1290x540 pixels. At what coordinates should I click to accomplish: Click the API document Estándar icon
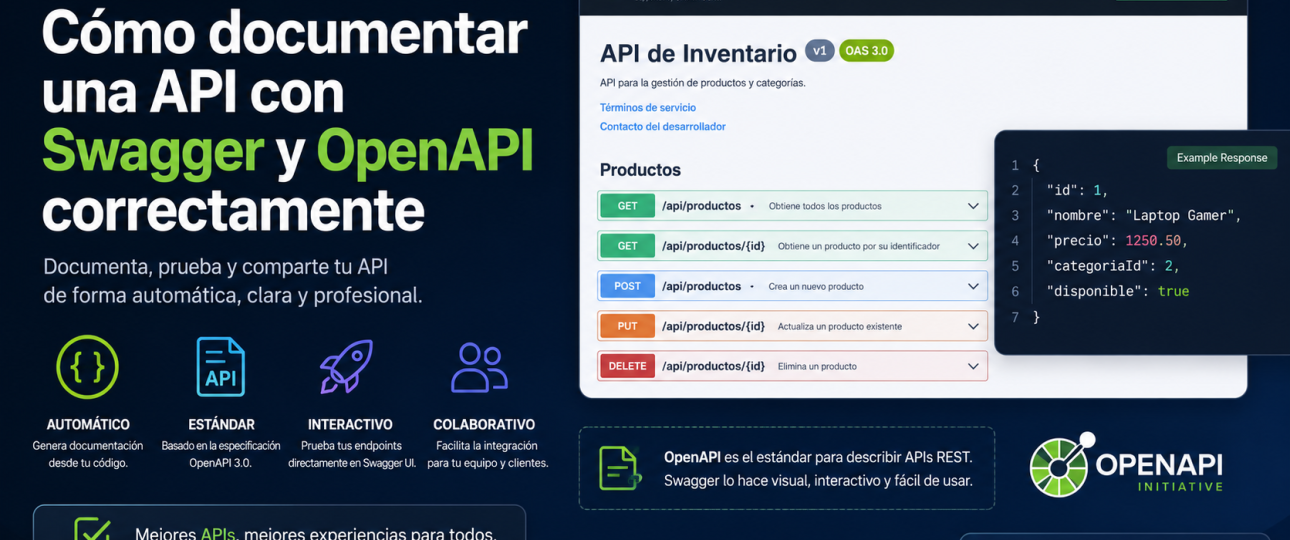click(221, 367)
